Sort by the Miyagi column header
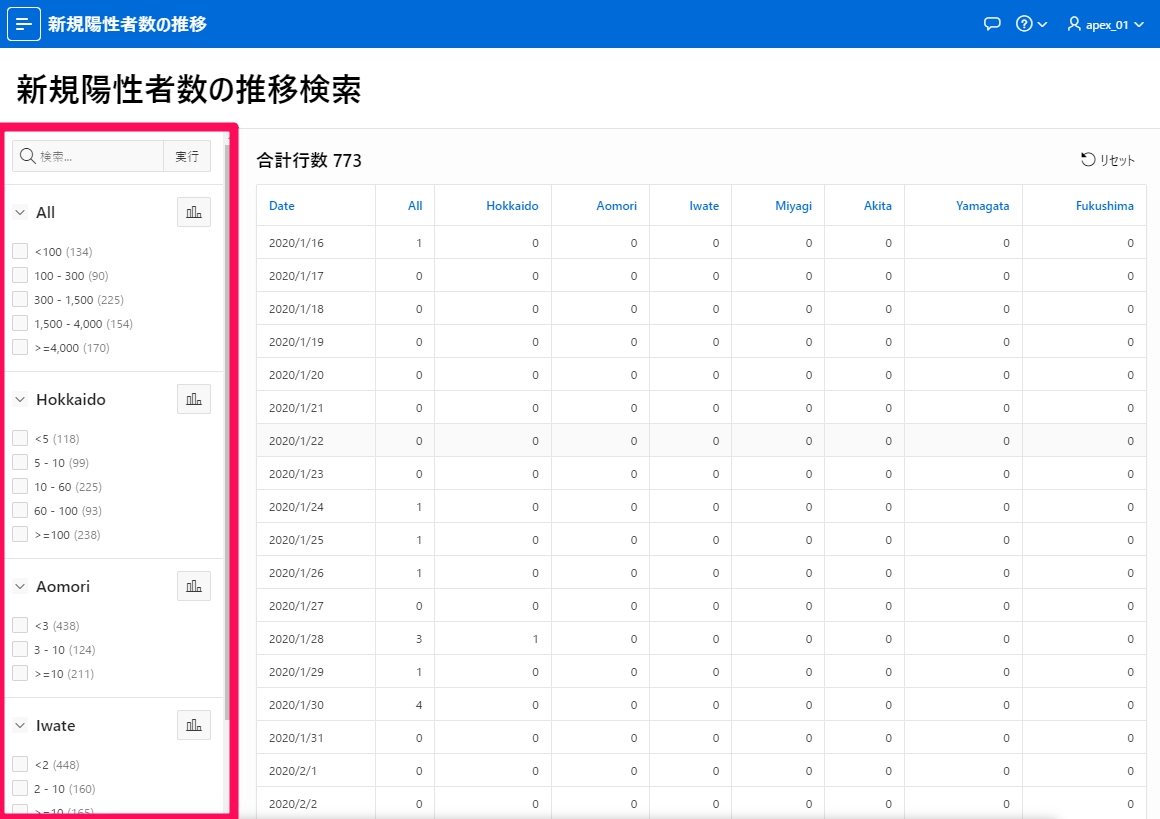This screenshot has width=1160, height=819. tap(793, 206)
